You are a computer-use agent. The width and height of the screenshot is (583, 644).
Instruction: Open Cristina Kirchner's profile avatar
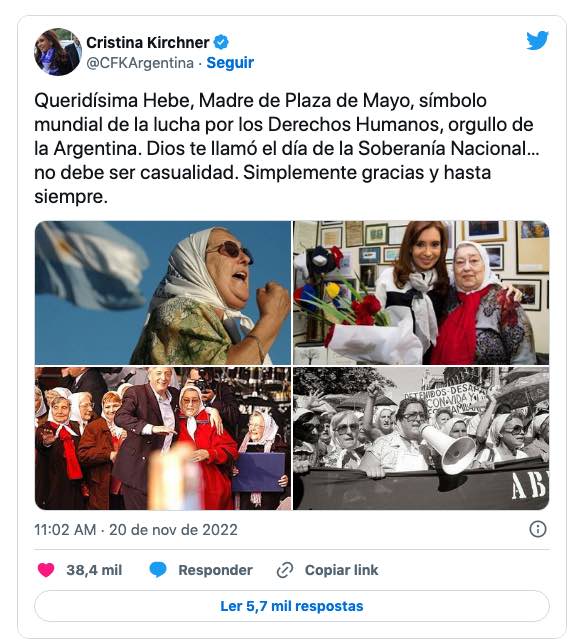58,52
